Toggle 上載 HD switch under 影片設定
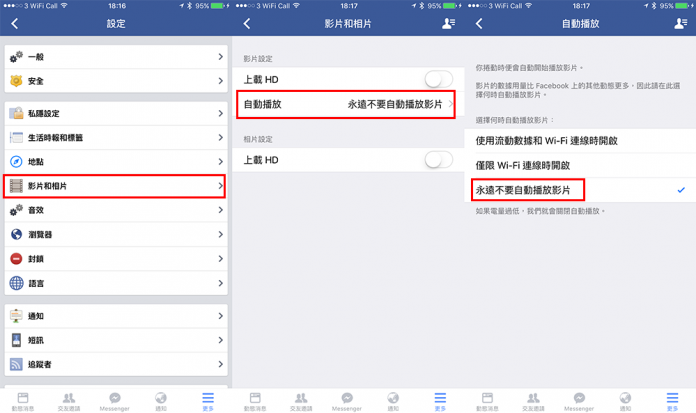This screenshot has width=696, height=413. [x=439, y=79]
